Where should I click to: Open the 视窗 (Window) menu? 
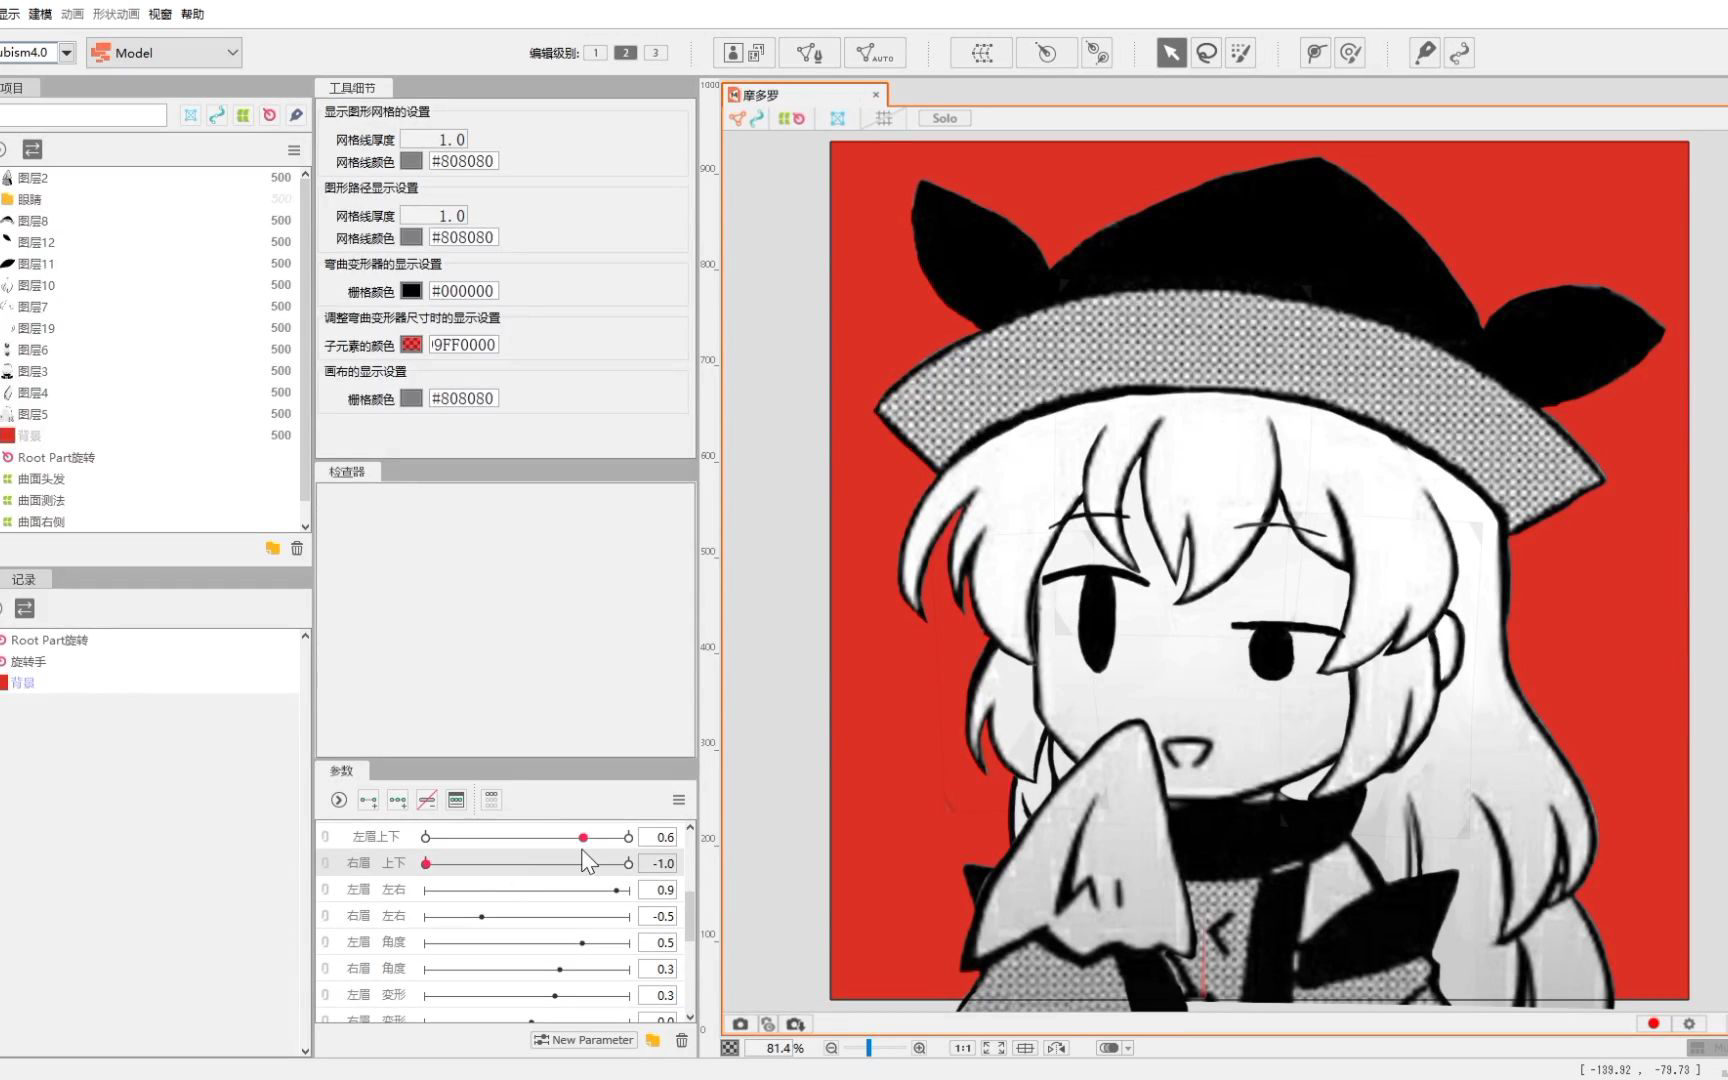[x=160, y=14]
